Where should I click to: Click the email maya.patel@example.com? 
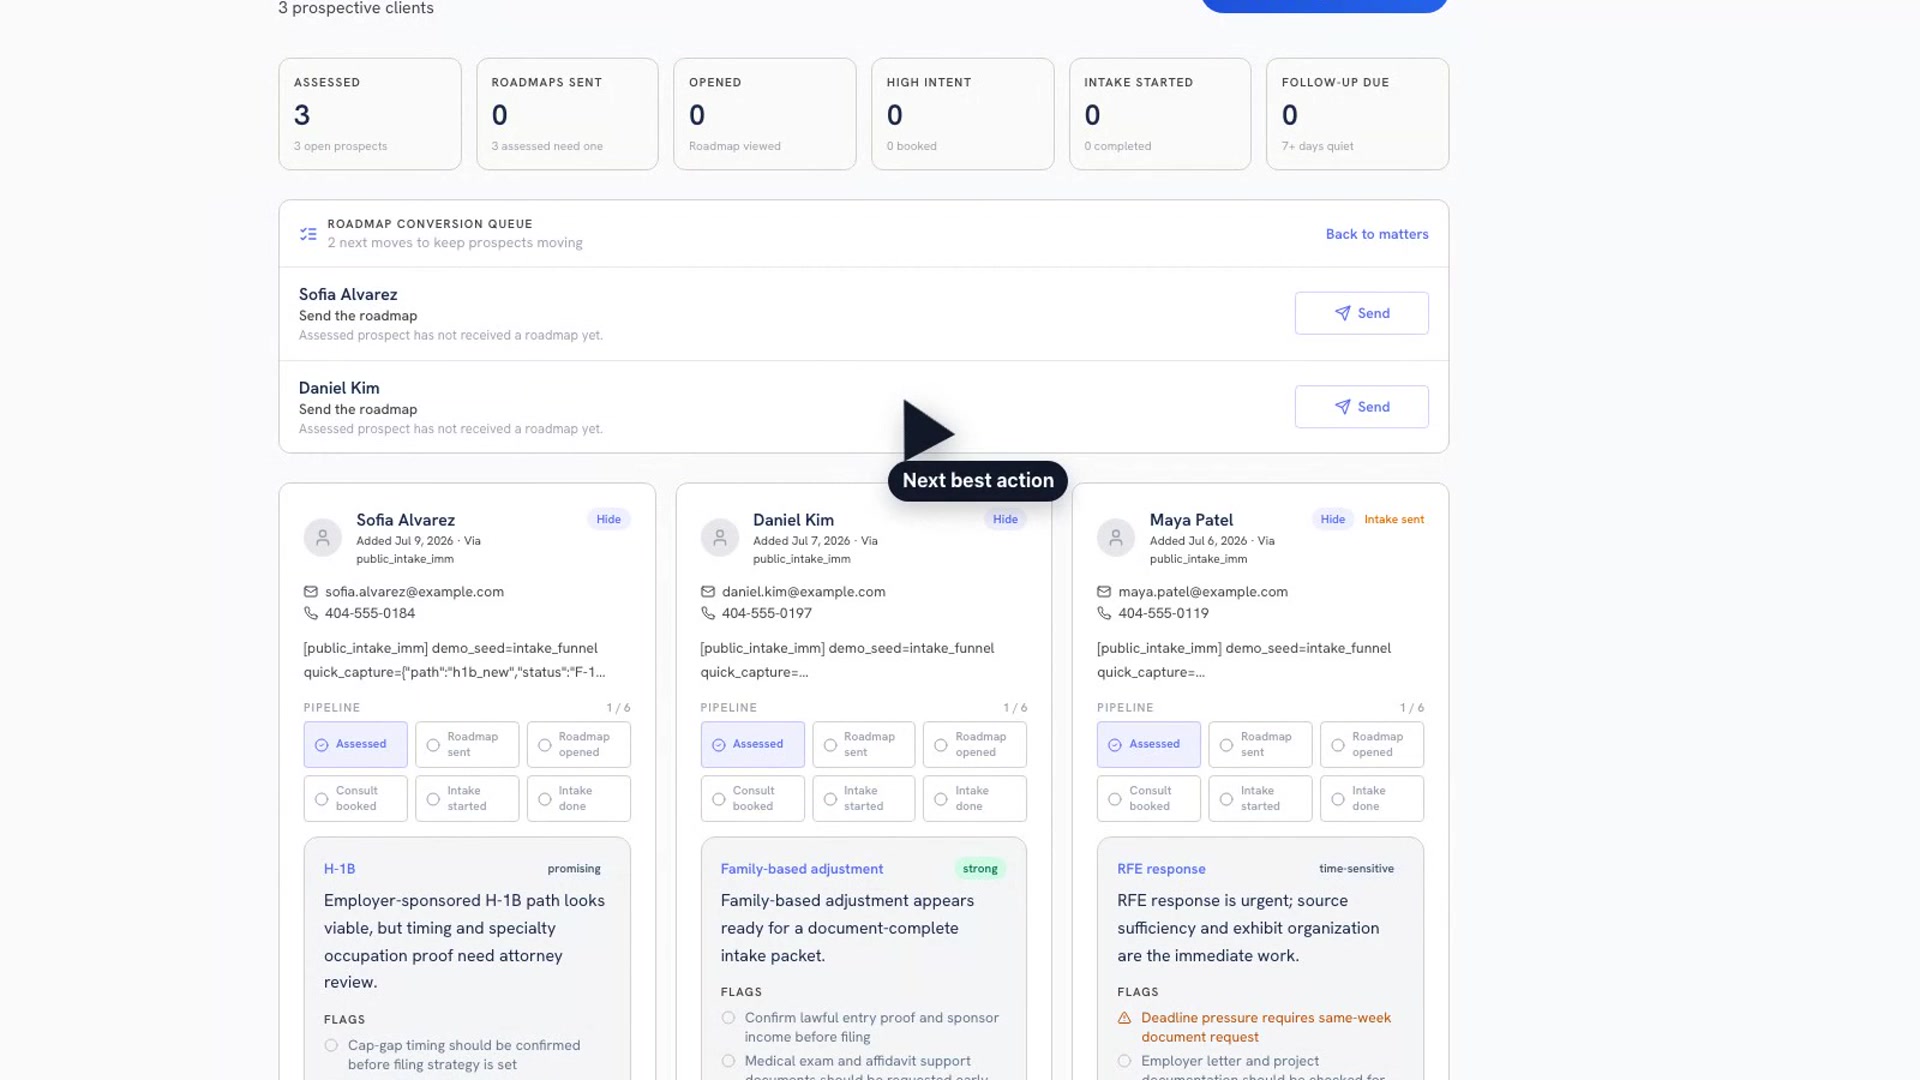coord(1203,592)
